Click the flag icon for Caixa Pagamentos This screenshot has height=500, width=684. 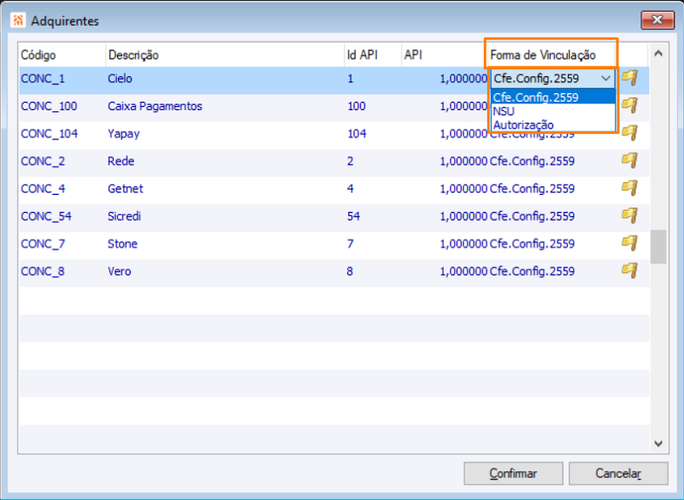click(x=629, y=105)
